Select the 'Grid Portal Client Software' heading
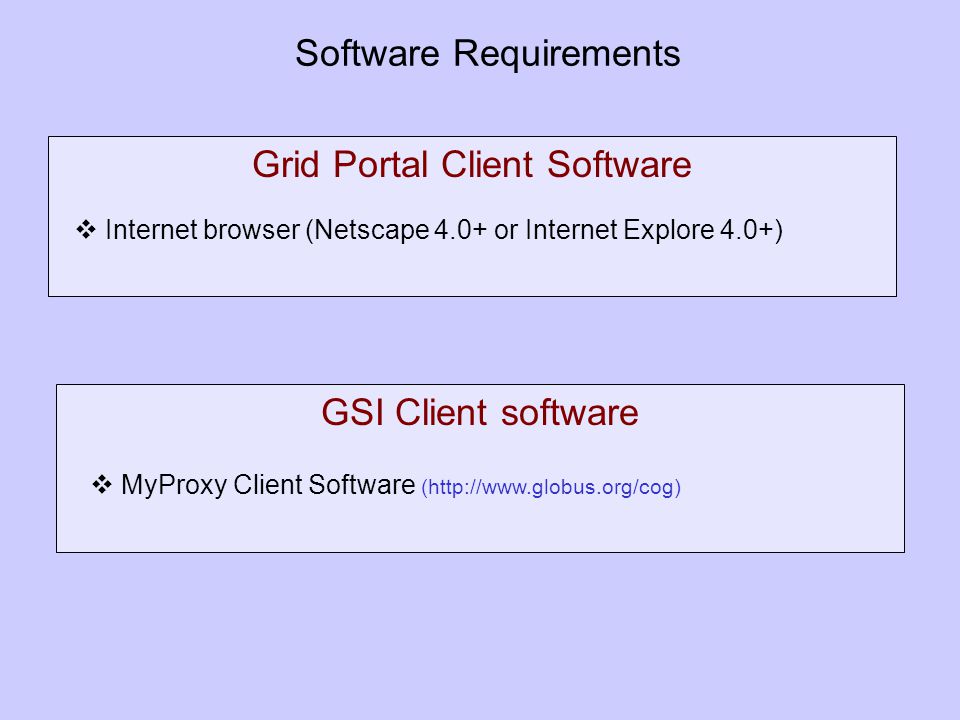 (471, 165)
